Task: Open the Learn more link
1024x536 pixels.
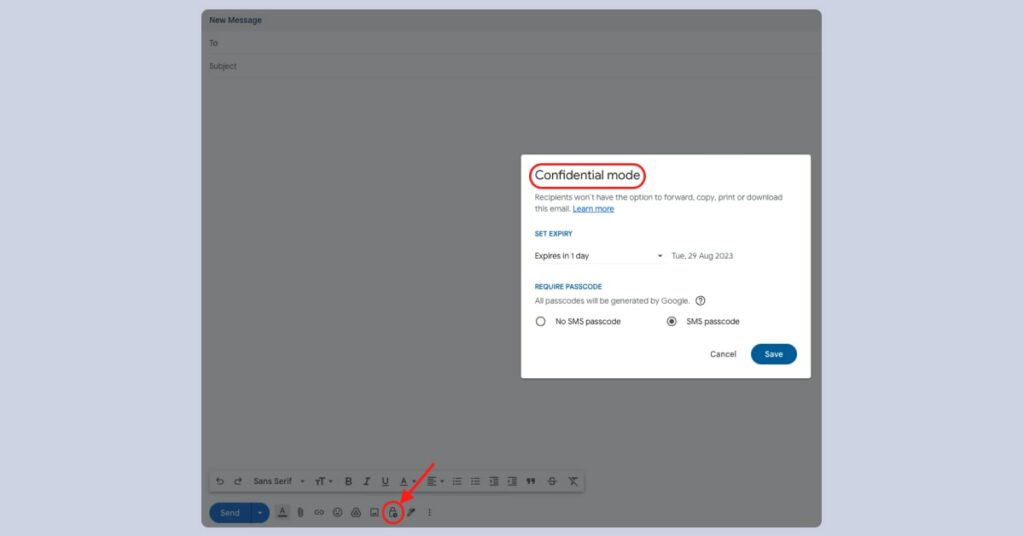Action: coord(593,209)
